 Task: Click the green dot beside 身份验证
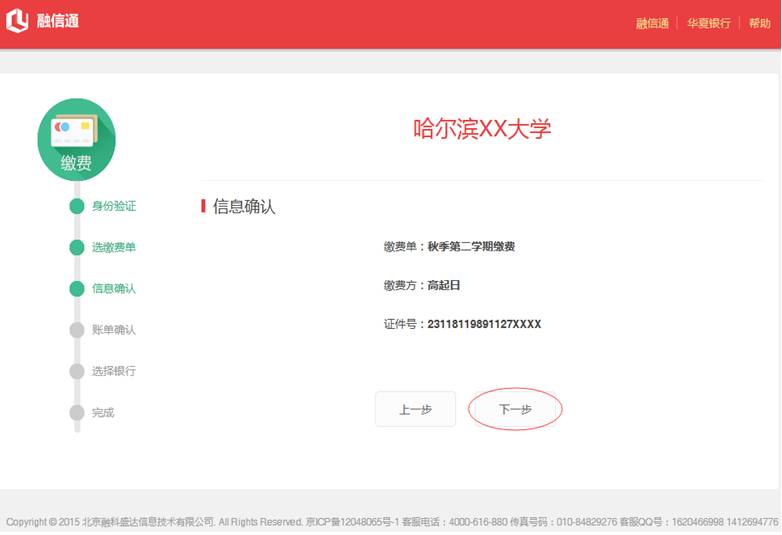click(77, 206)
